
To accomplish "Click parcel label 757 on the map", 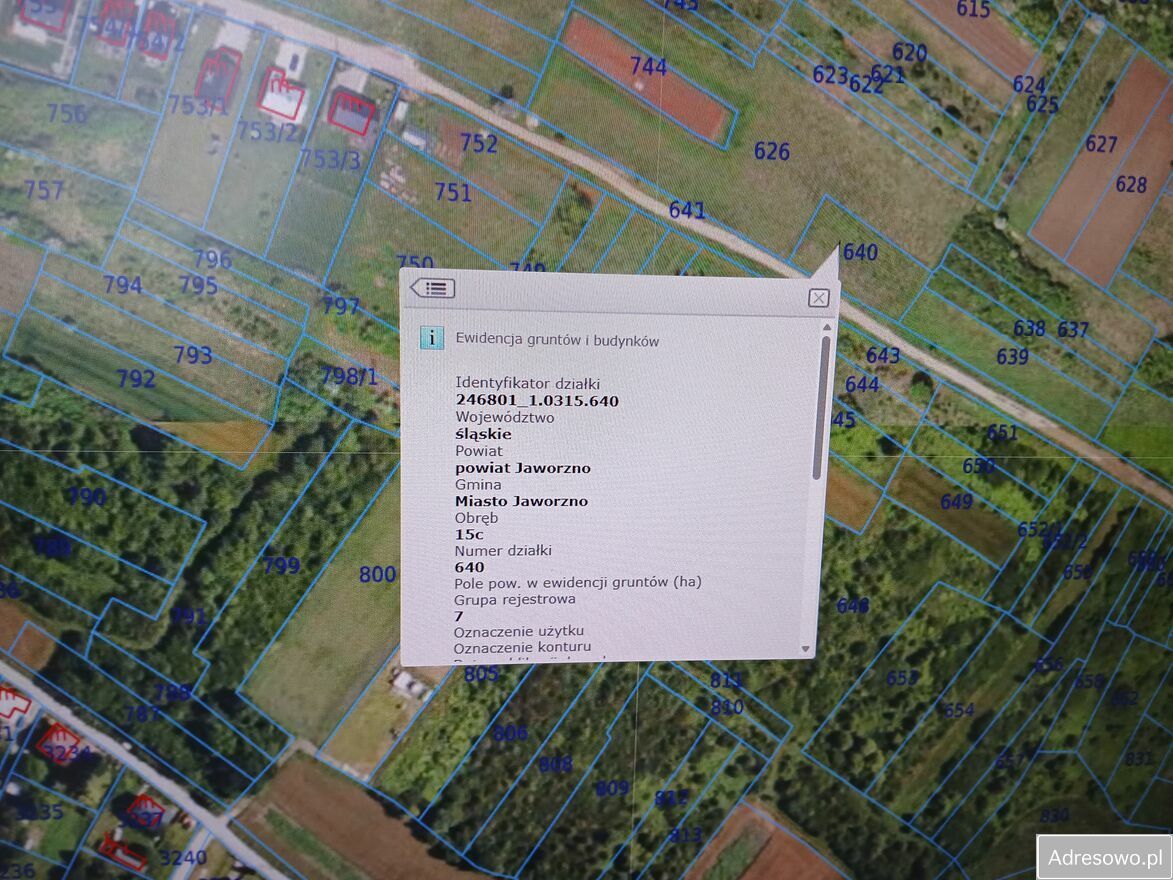I will [44, 190].
